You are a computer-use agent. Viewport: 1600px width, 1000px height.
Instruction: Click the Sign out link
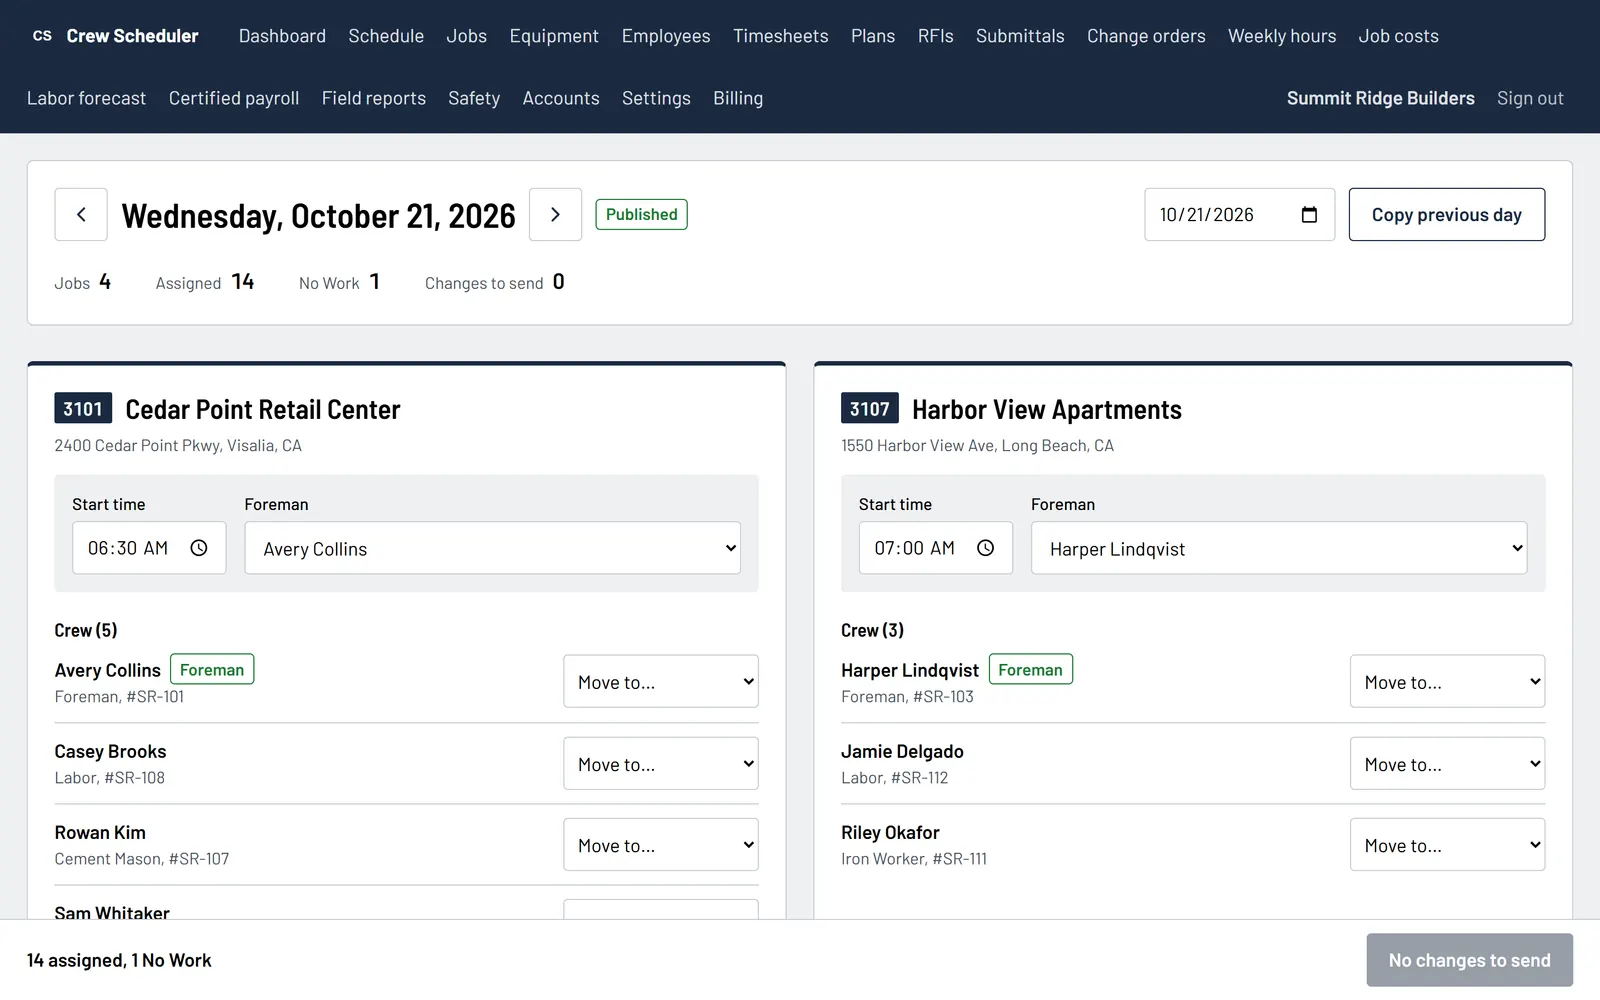[1530, 98]
